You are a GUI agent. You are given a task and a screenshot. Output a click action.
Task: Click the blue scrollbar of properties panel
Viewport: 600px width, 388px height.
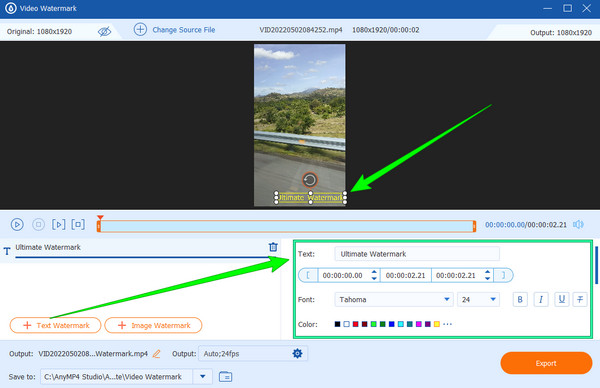(x=596, y=265)
